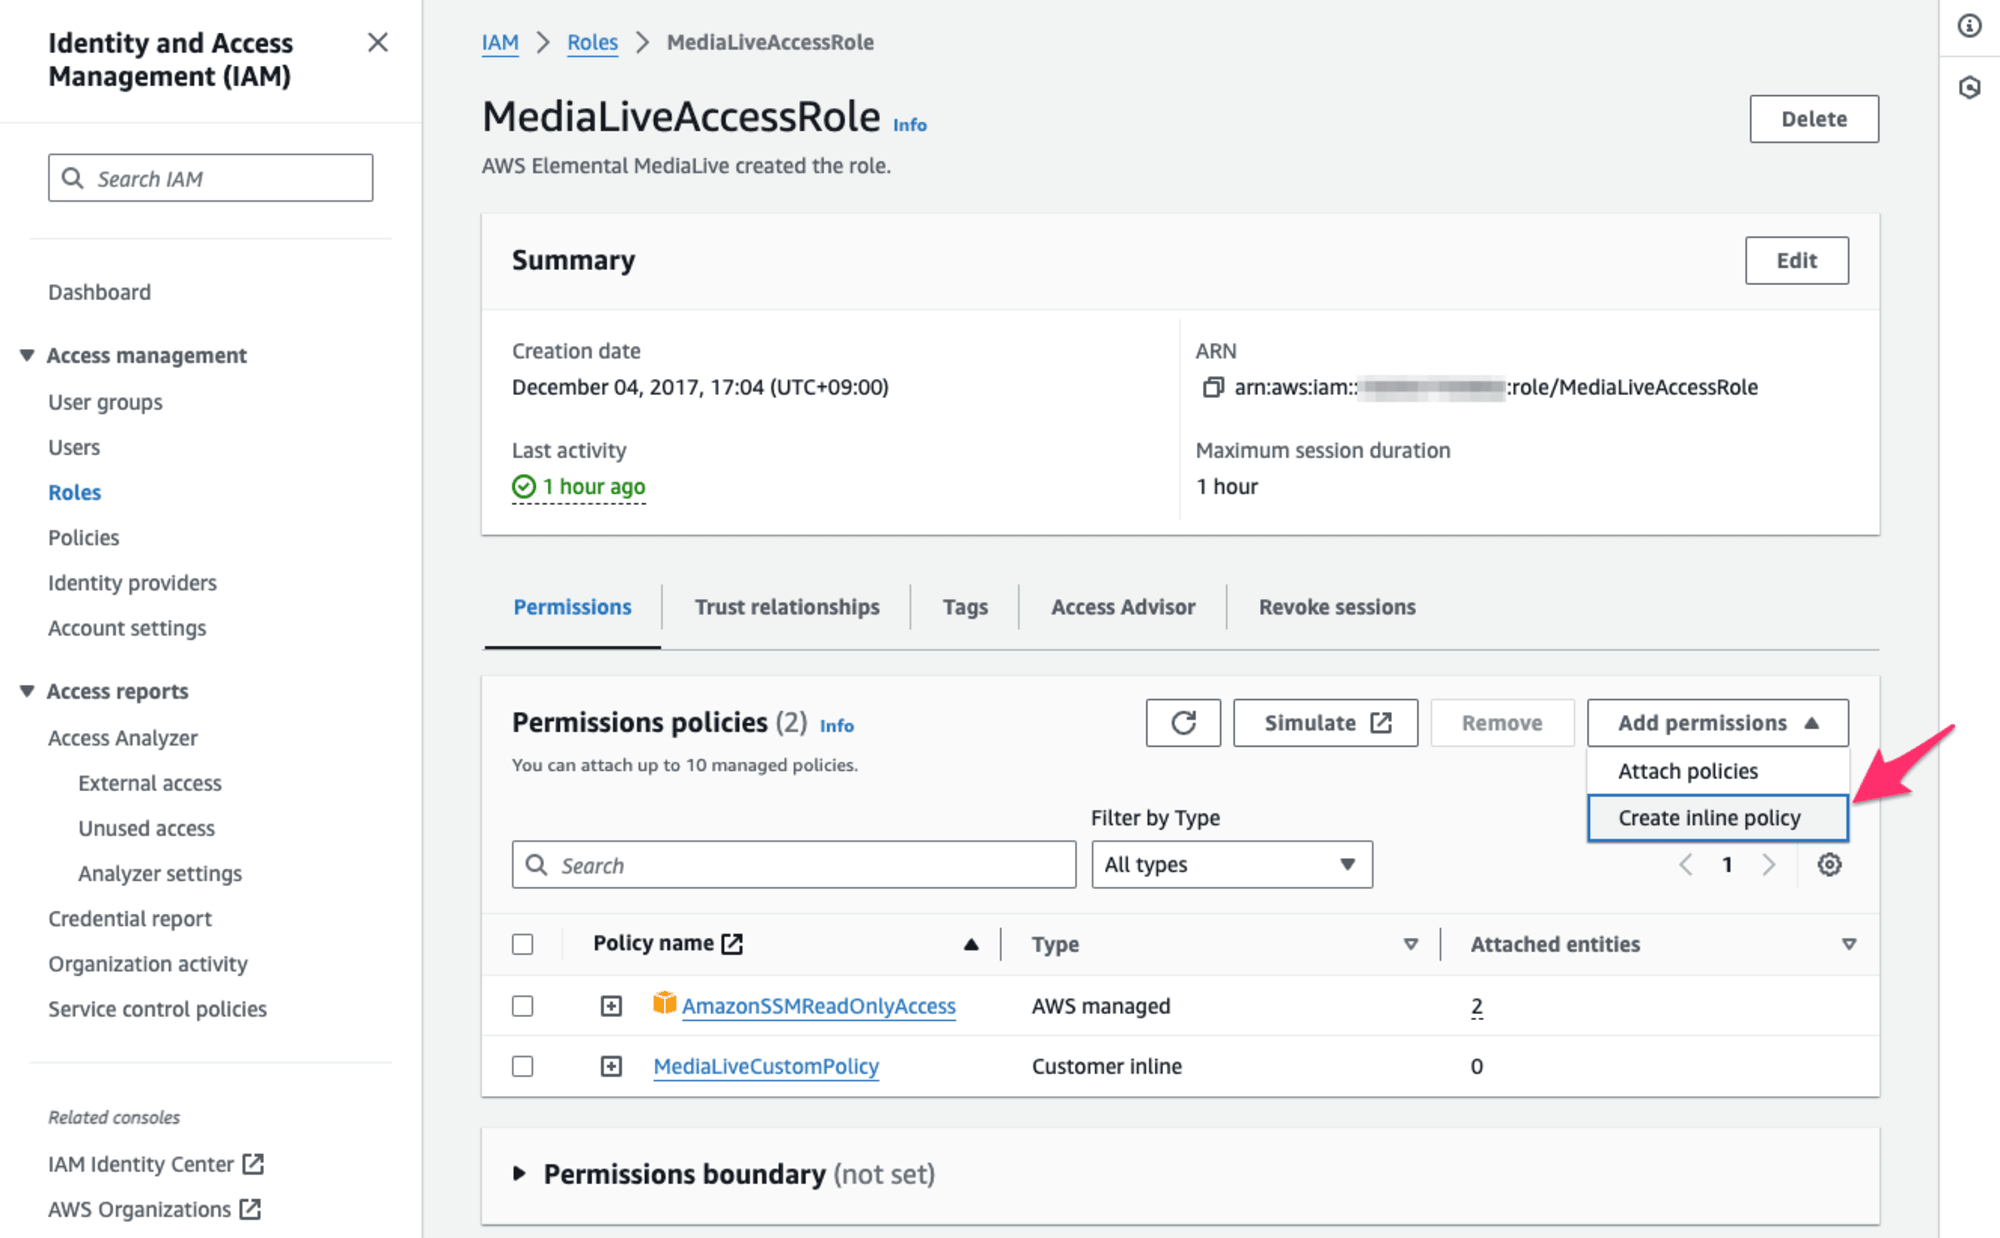Check the AmazonSSMReadOnlyAccess row checkbox

pos(522,1006)
